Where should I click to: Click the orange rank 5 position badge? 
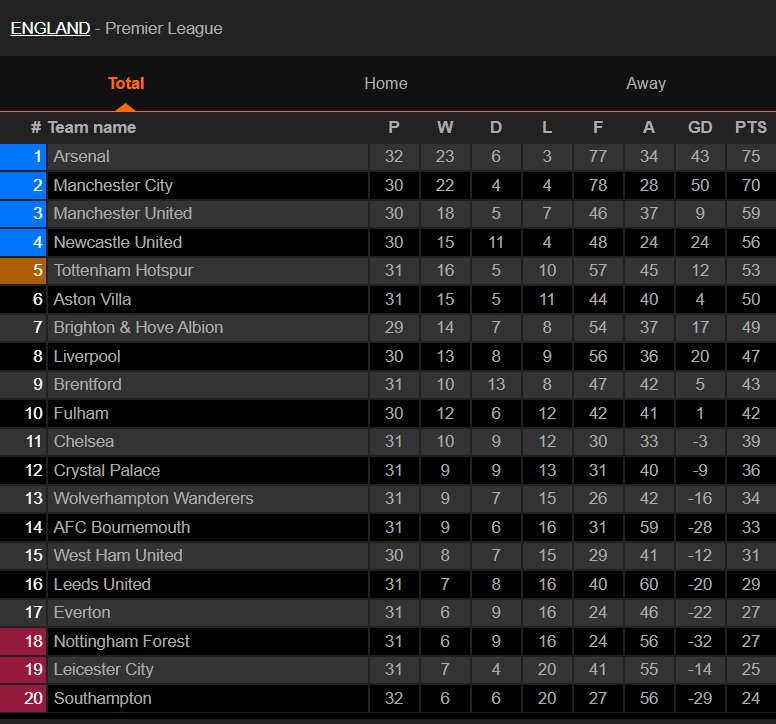[23, 270]
